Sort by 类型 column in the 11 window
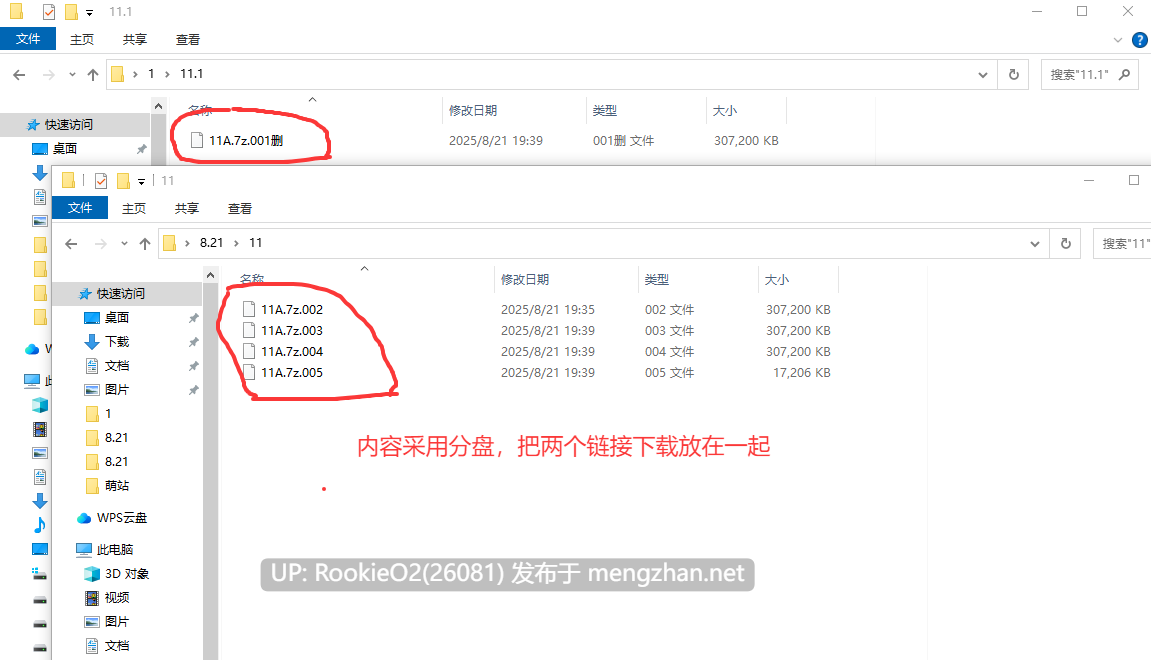The width and height of the screenshot is (1151, 660). tap(657, 280)
